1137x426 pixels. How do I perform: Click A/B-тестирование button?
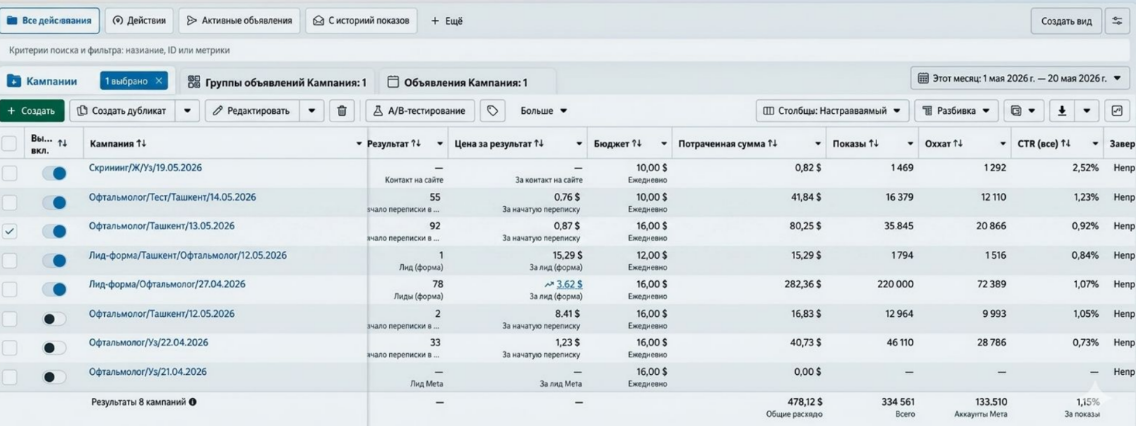click(x=421, y=111)
